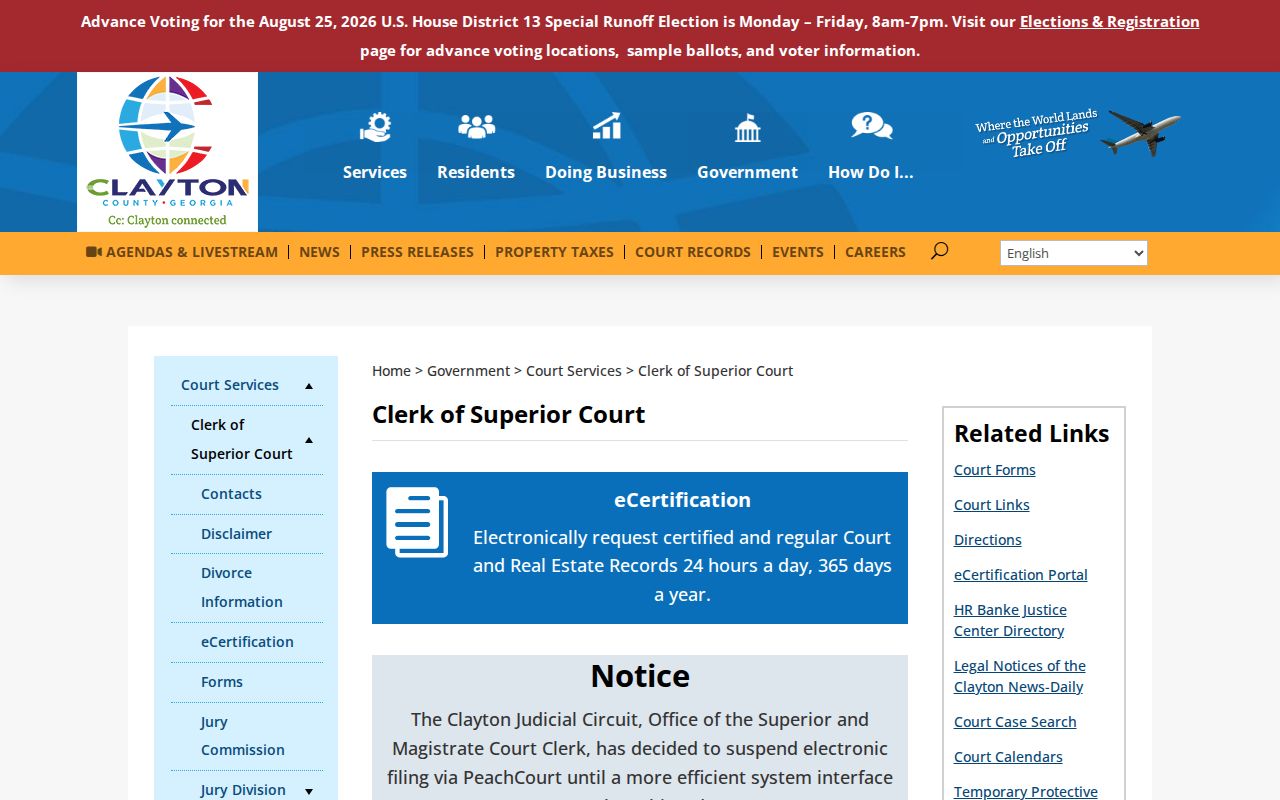The width and height of the screenshot is (1280, 800).
Task: Open the English language dropdown
Action: point(1073,253)
